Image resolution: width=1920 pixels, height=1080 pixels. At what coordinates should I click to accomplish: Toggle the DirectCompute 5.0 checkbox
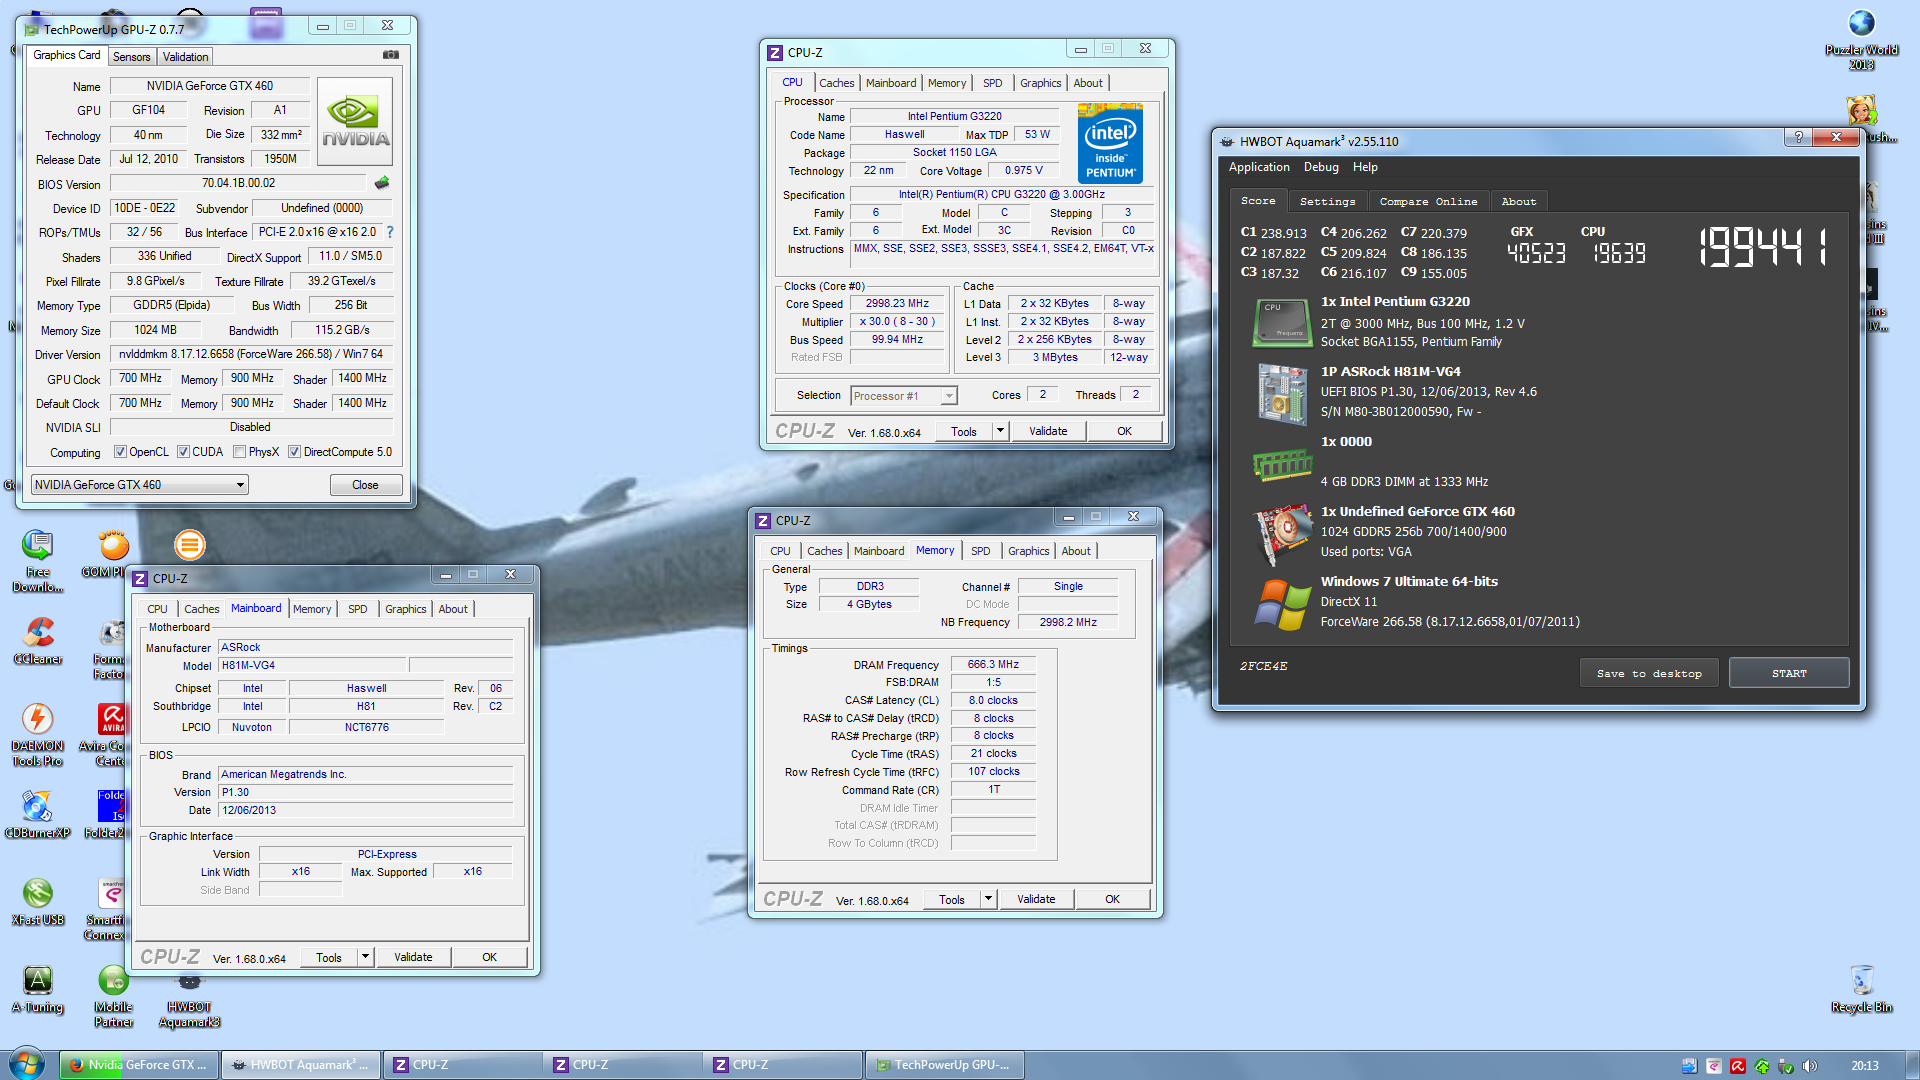(x=294, y=452)
